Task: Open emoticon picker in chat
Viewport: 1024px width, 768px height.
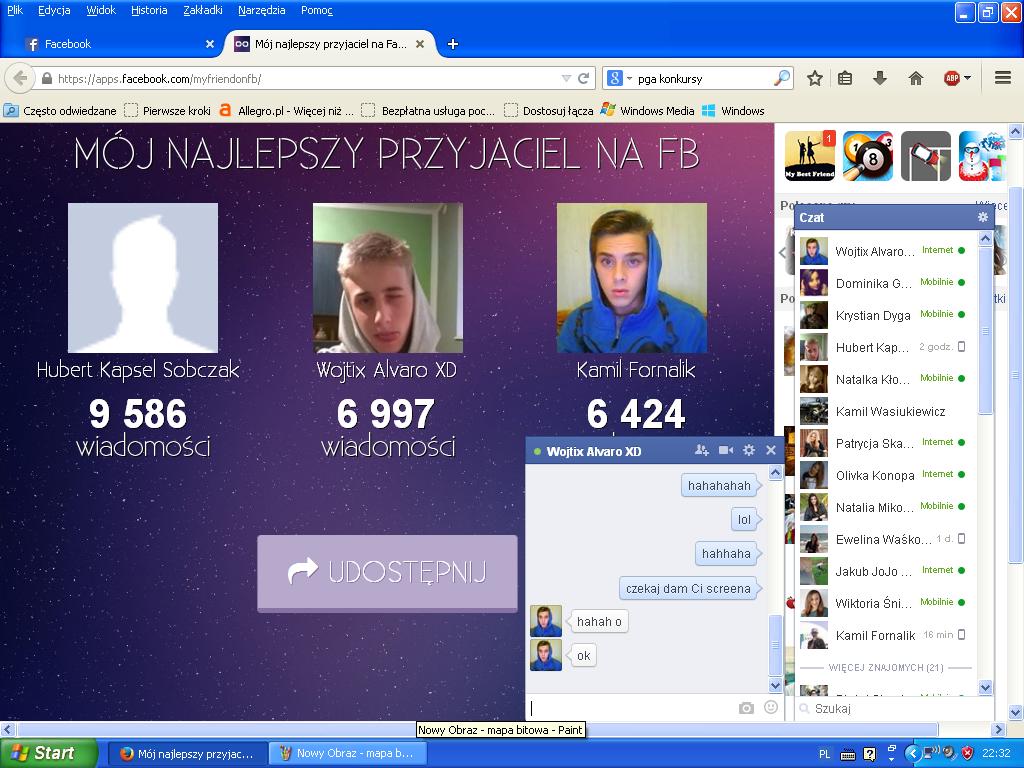Action: click(771, 708)
